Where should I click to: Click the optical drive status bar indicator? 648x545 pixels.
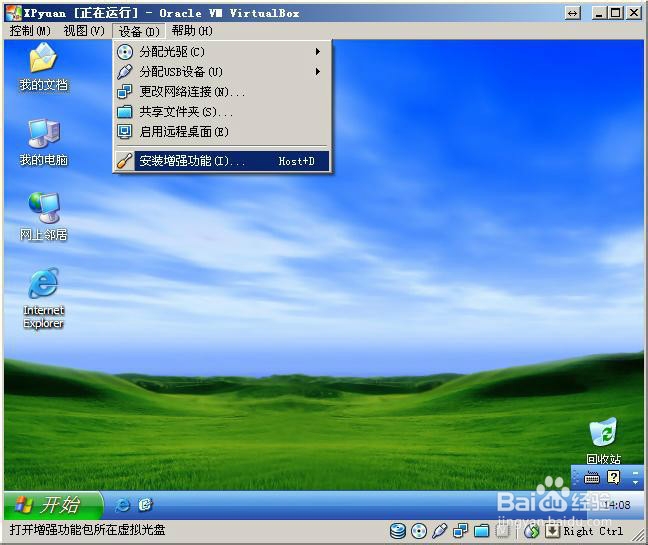coord(419,531)
